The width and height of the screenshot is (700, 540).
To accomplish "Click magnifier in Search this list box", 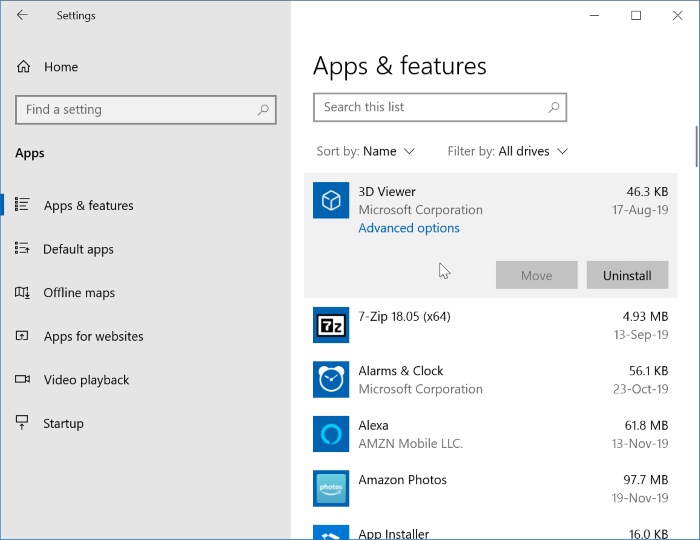I will (554, 107).
